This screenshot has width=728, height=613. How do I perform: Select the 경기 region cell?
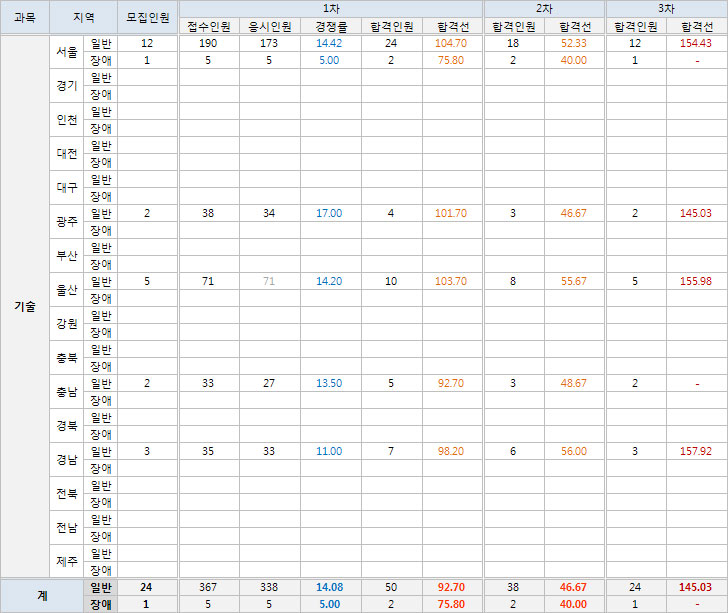[x=66, y=85]
